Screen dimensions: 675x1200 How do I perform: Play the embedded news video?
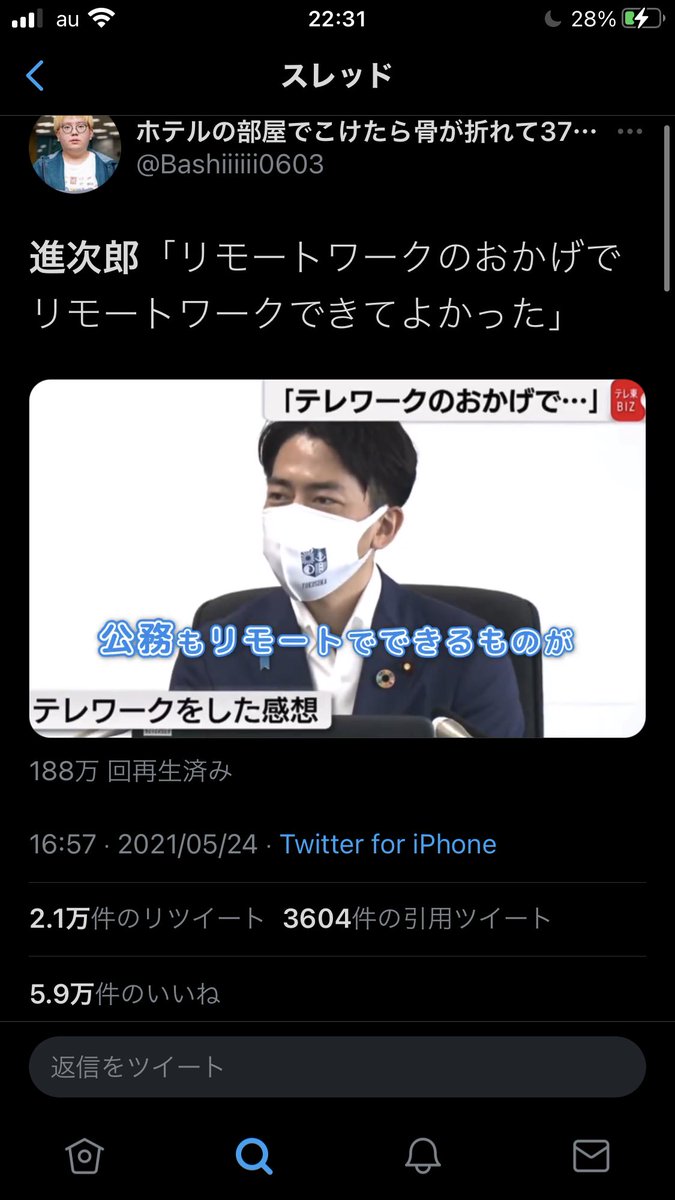[x=337, y=558]
